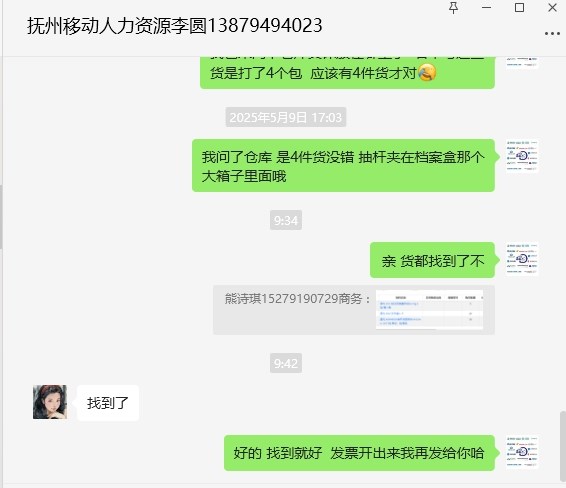Maximize the chat window
The height and width of the screenshot is (488, 566).
519,8
